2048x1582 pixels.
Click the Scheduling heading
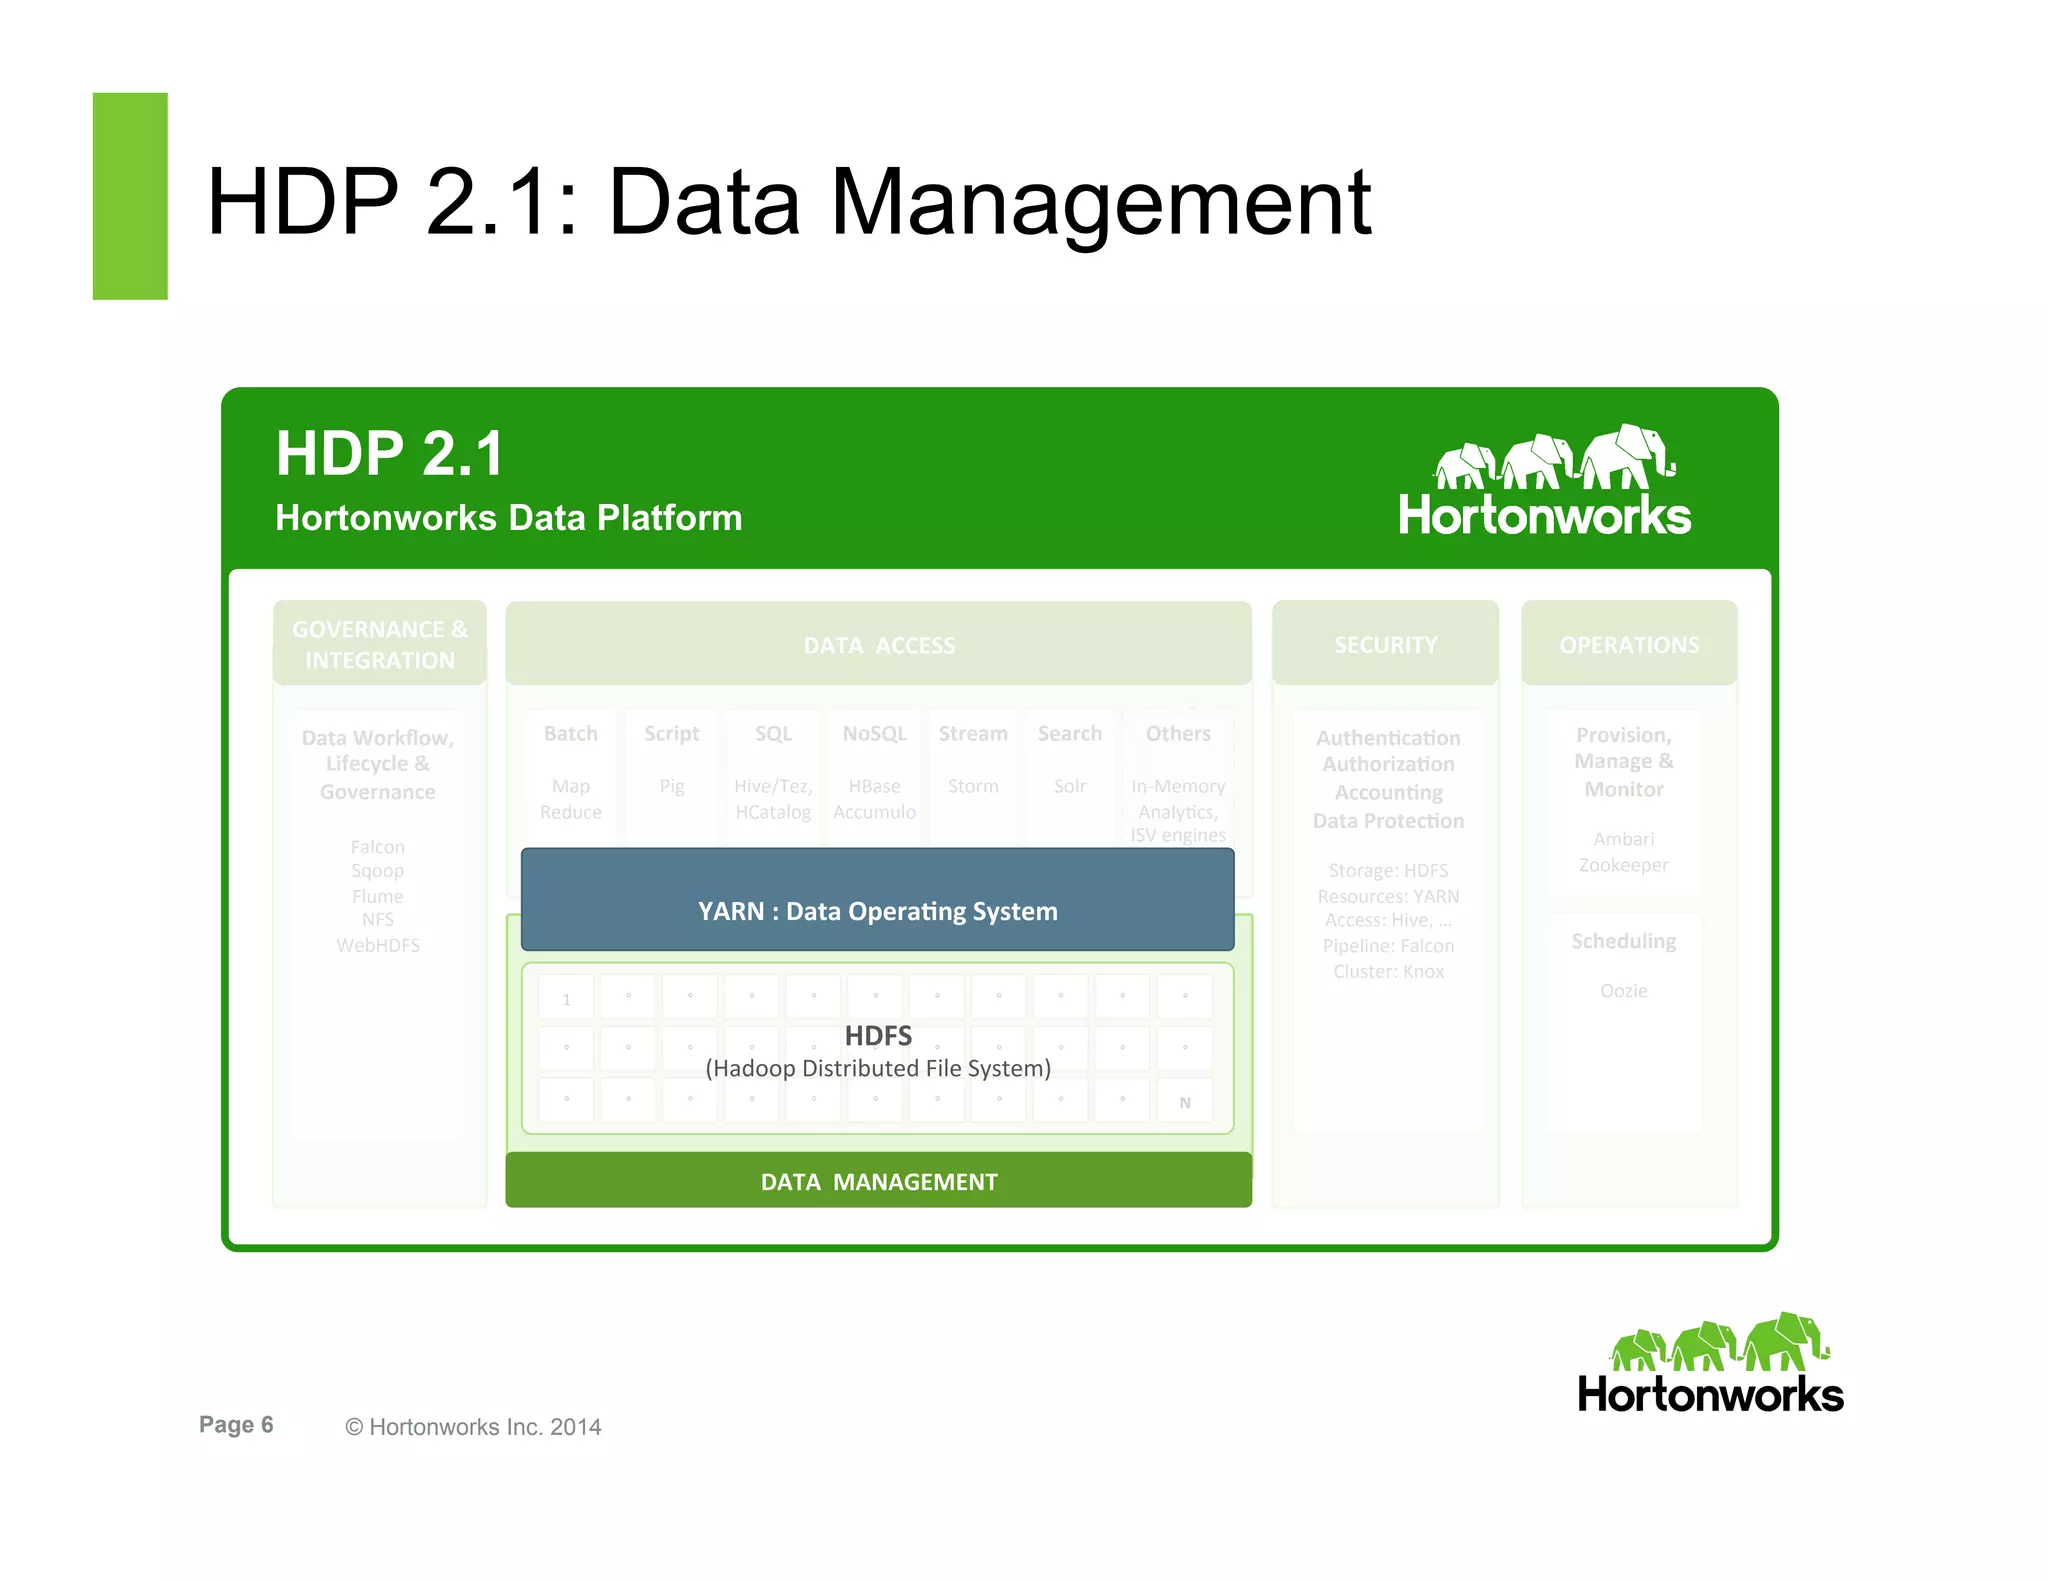click(x=1624, y=941)
